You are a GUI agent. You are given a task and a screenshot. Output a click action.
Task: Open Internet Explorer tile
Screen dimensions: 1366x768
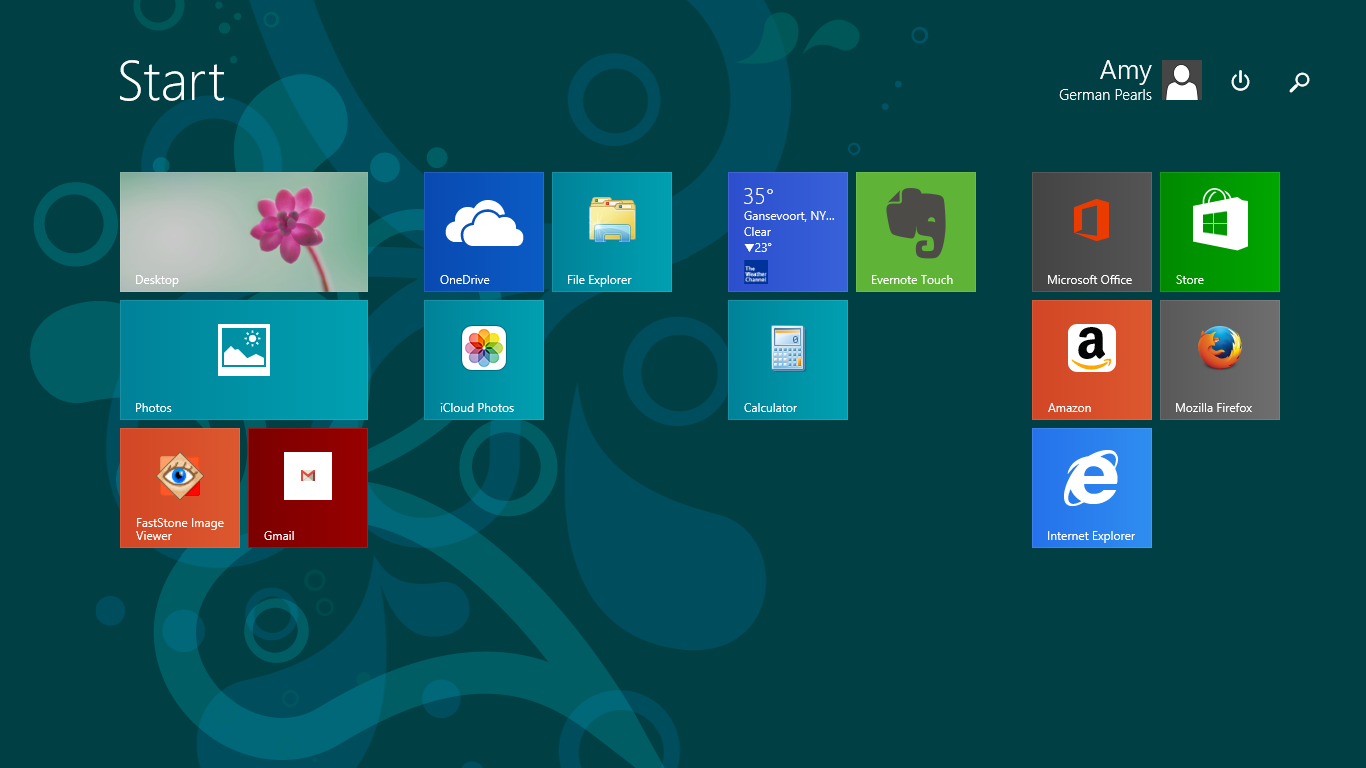click(x=1092, y=488)
